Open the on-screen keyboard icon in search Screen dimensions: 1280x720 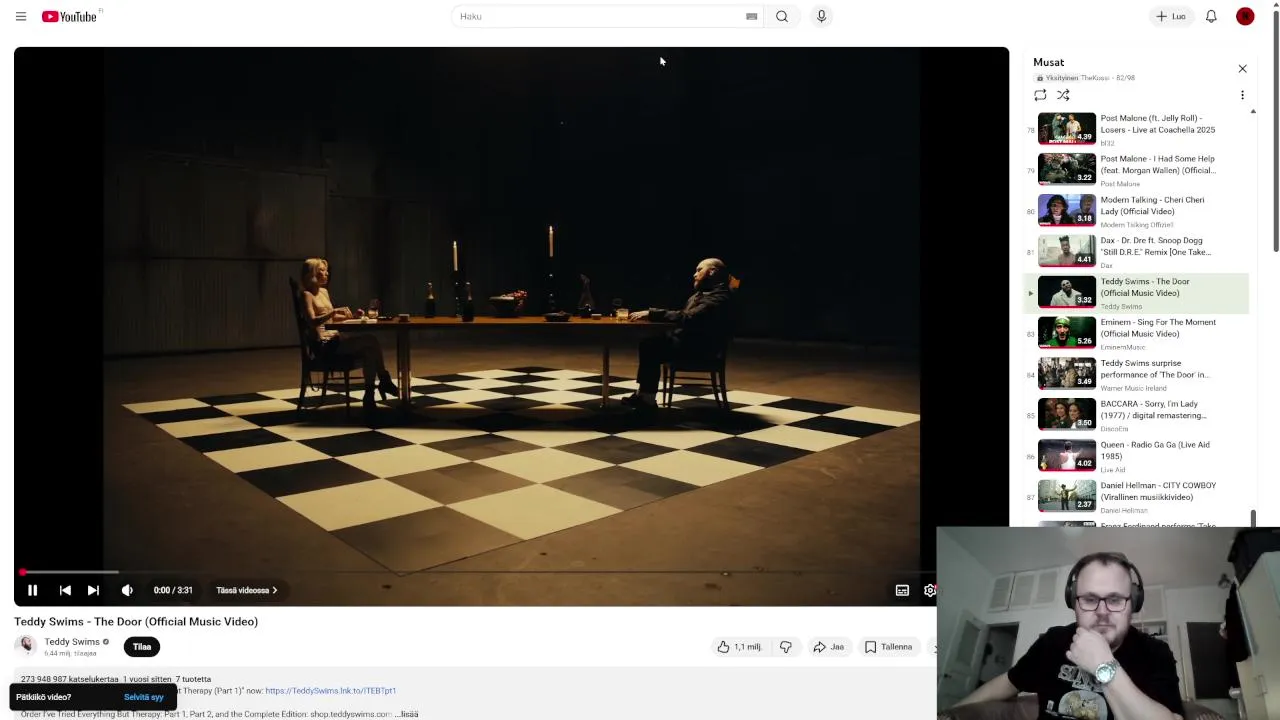(751, 16)
